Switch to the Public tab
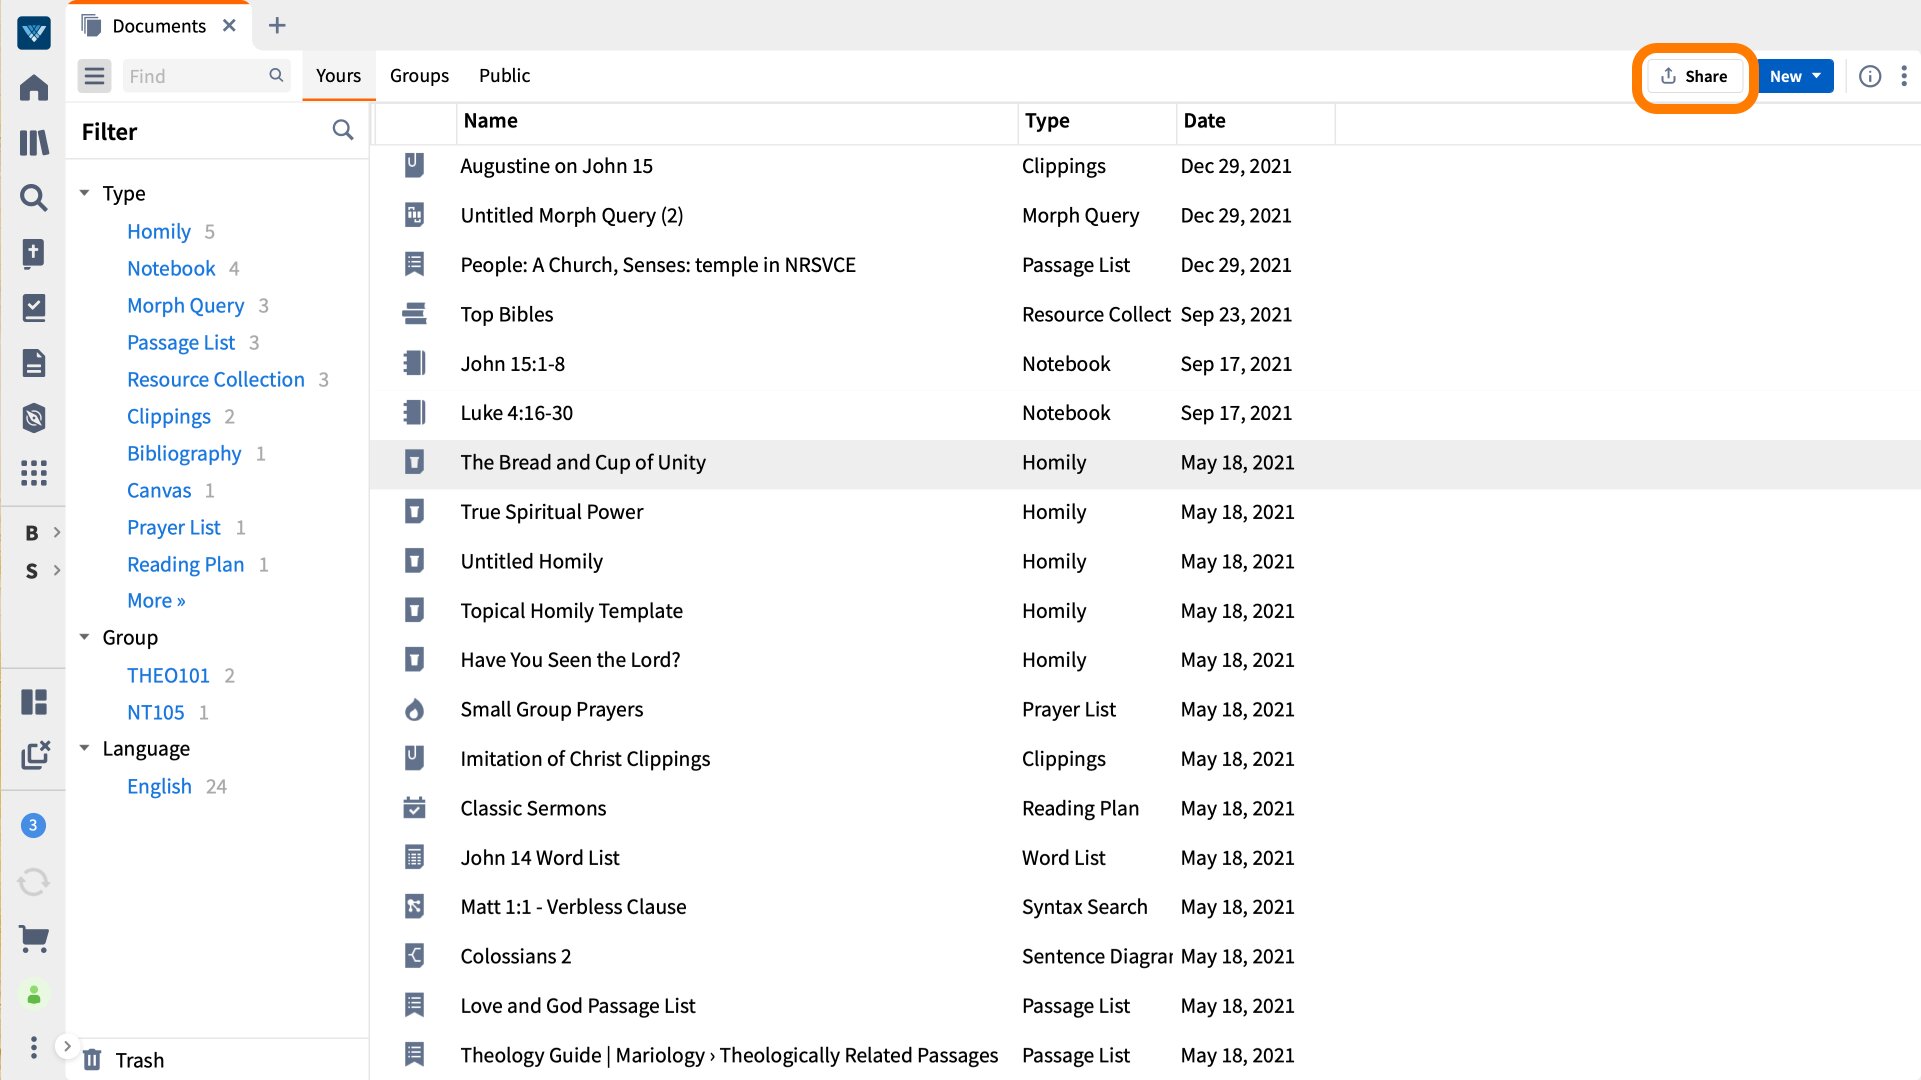The height and width of the screenshot is (1080, 1921). pos(504,75)
